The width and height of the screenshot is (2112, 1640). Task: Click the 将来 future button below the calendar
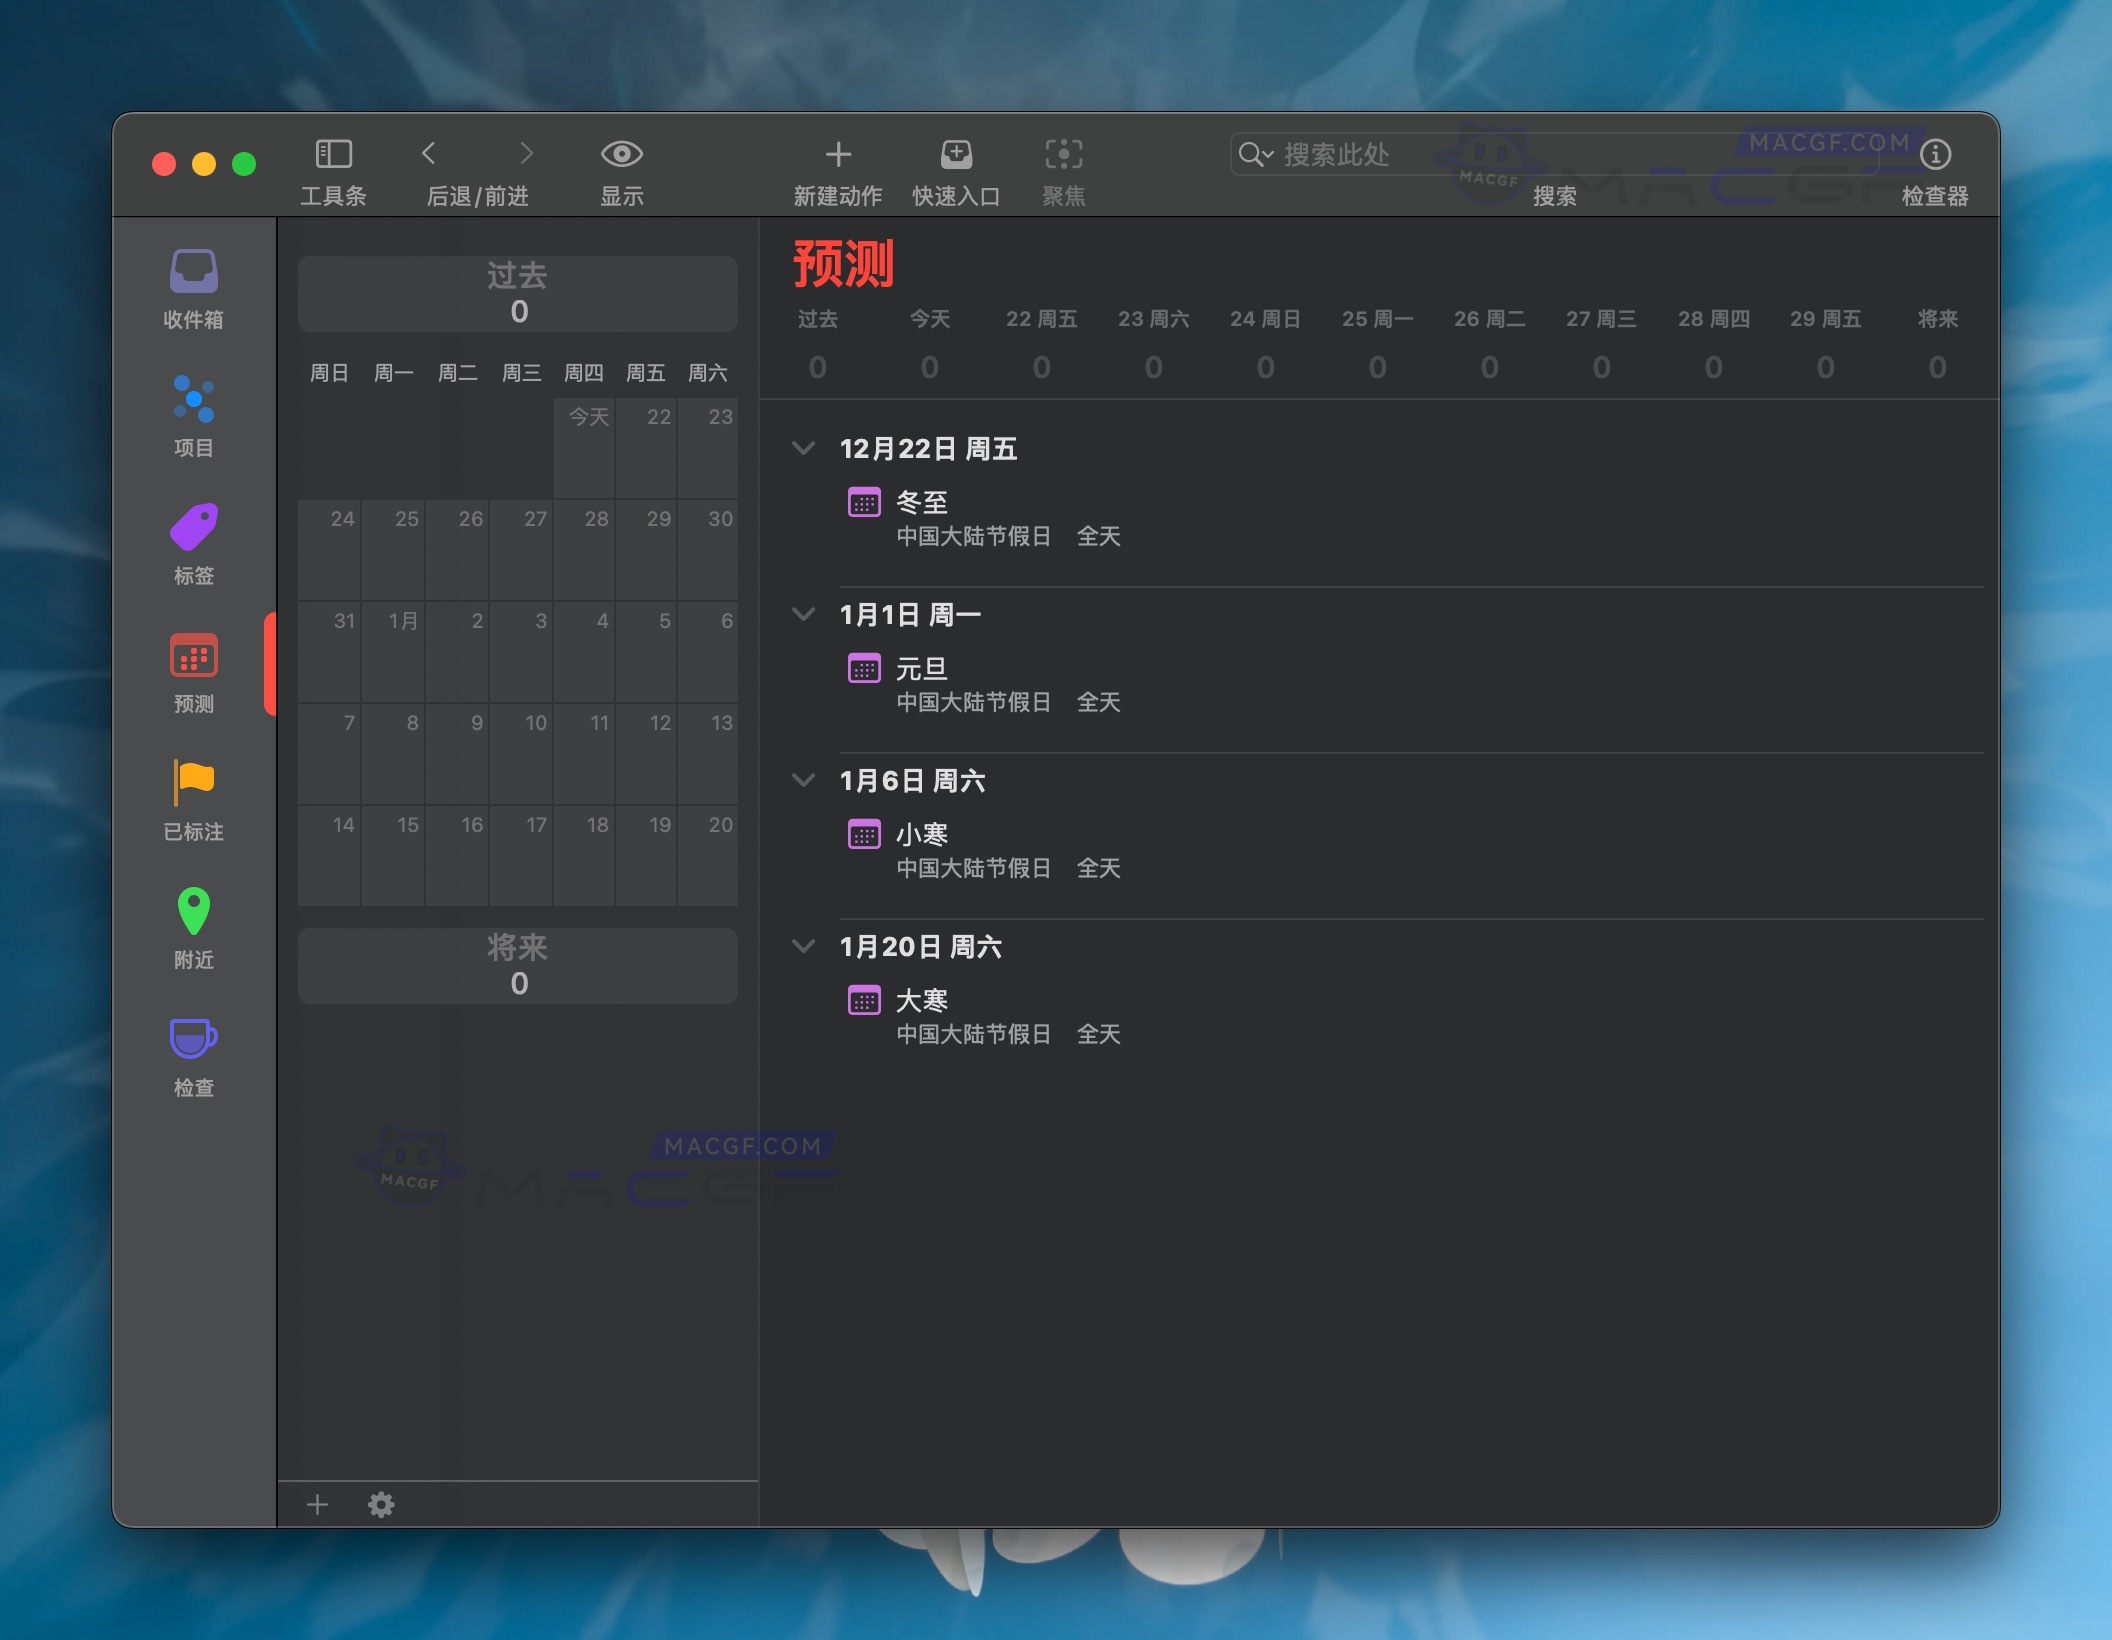[x=518, y=963]
